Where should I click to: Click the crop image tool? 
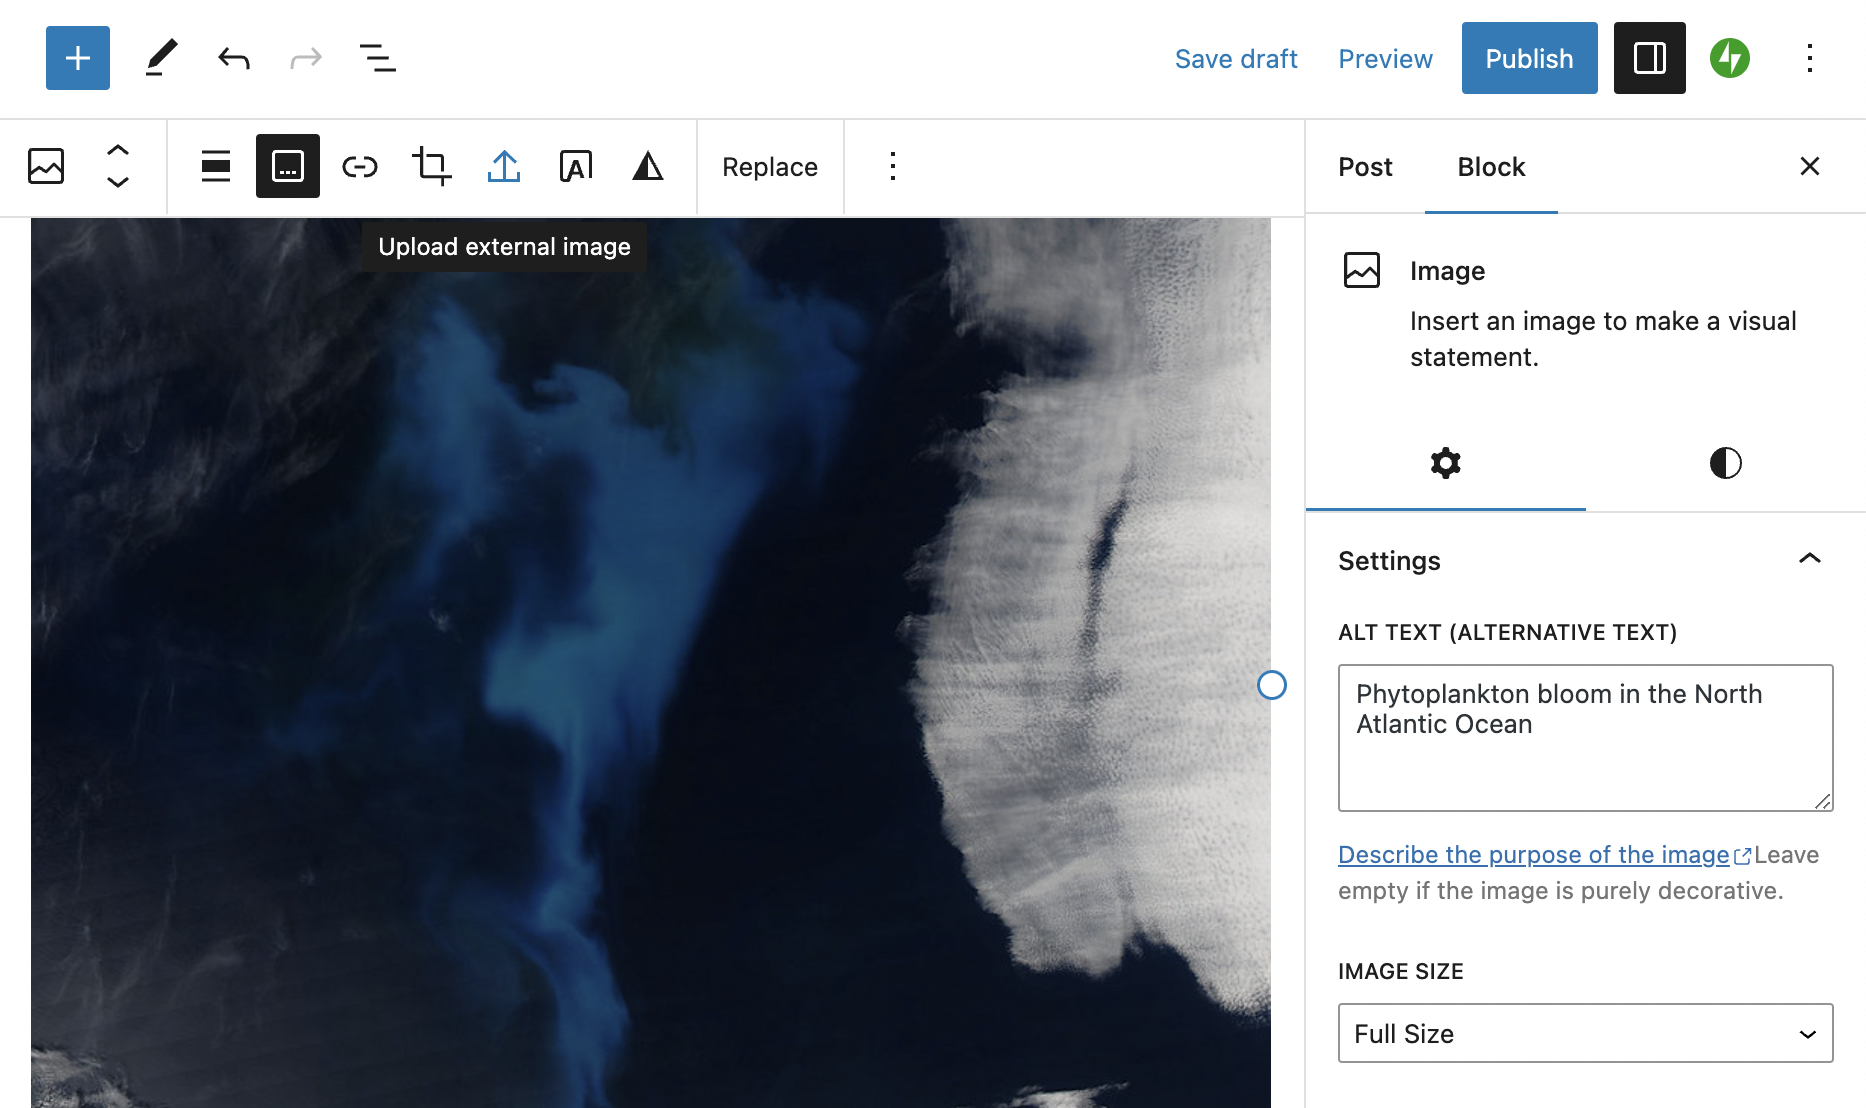(431, 166)
